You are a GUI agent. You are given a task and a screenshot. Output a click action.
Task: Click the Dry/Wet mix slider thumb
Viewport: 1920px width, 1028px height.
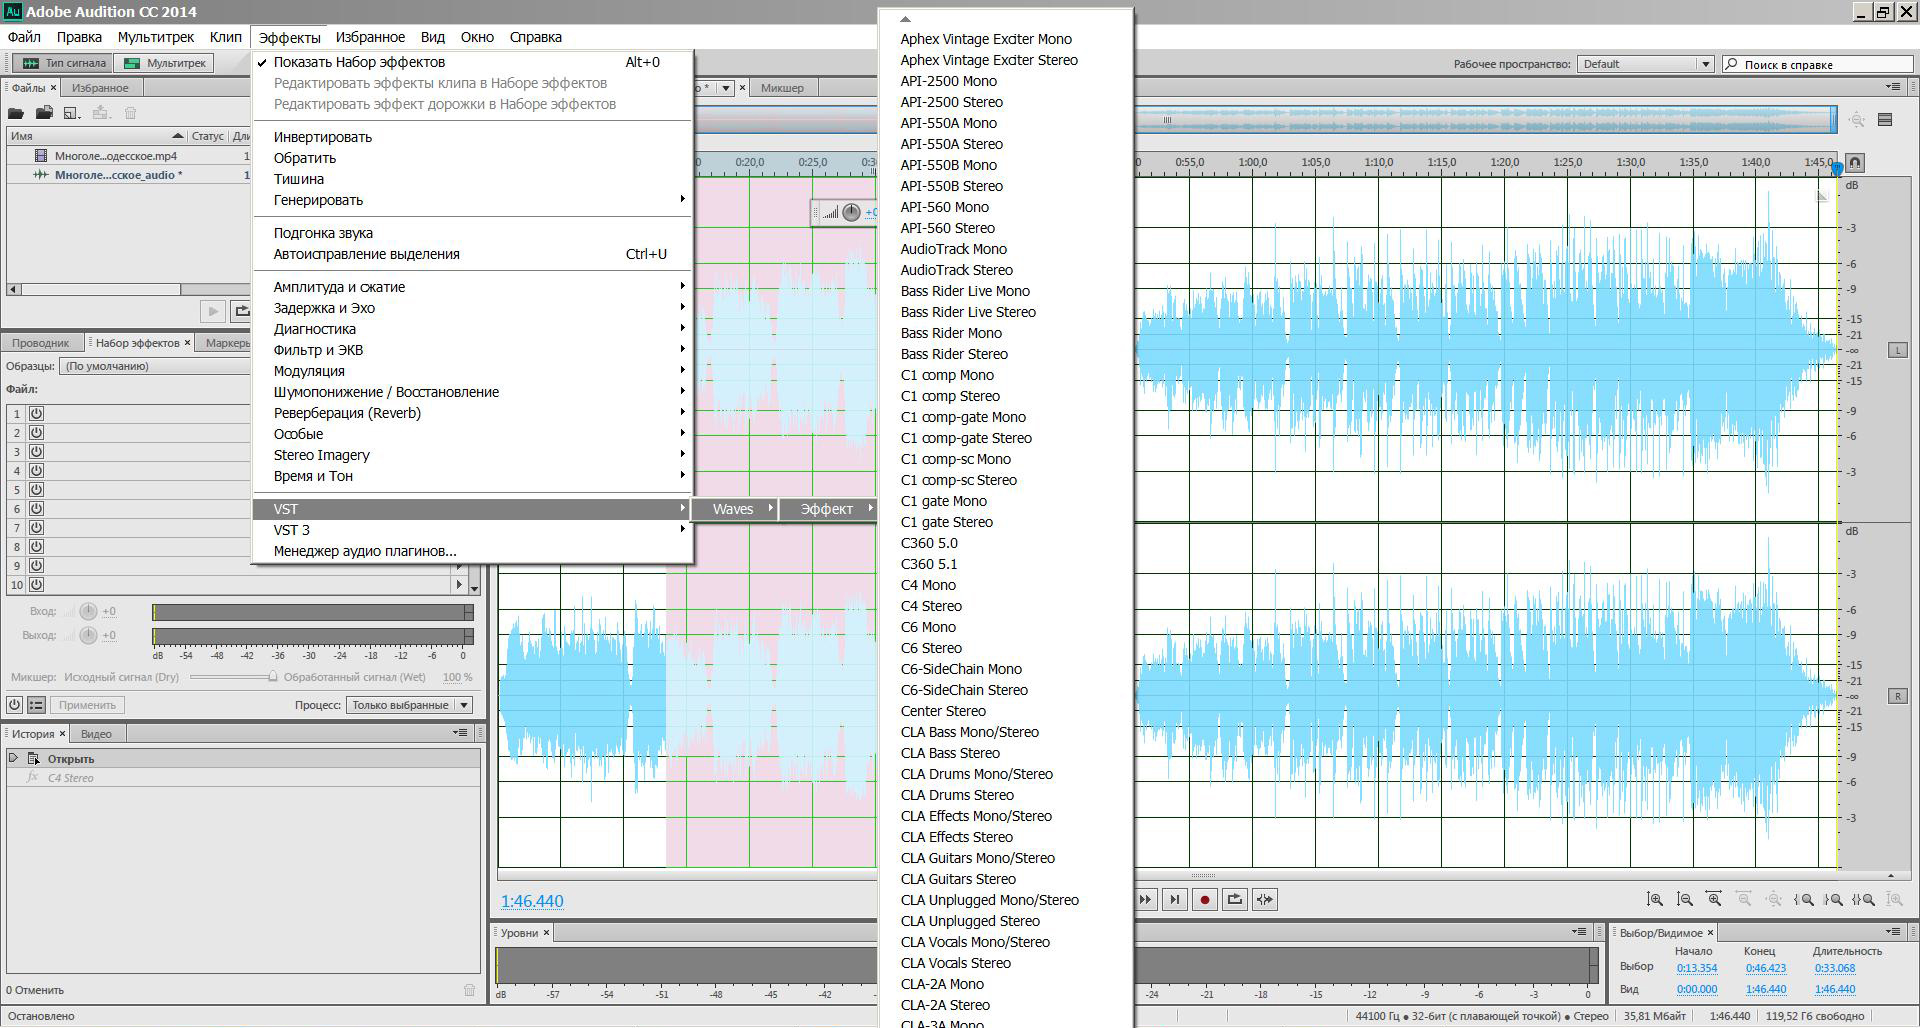click(272, 677)
